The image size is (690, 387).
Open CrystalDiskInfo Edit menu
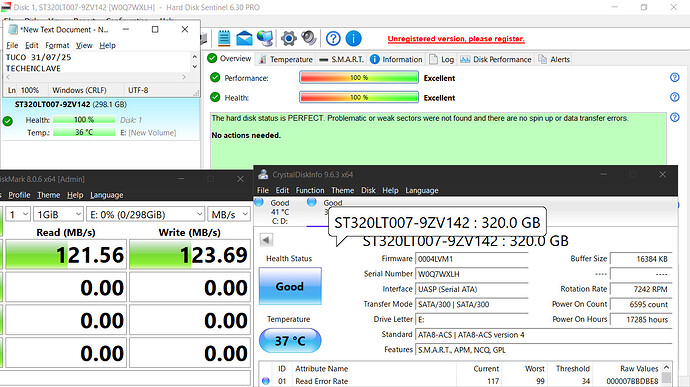coord(282,190)
